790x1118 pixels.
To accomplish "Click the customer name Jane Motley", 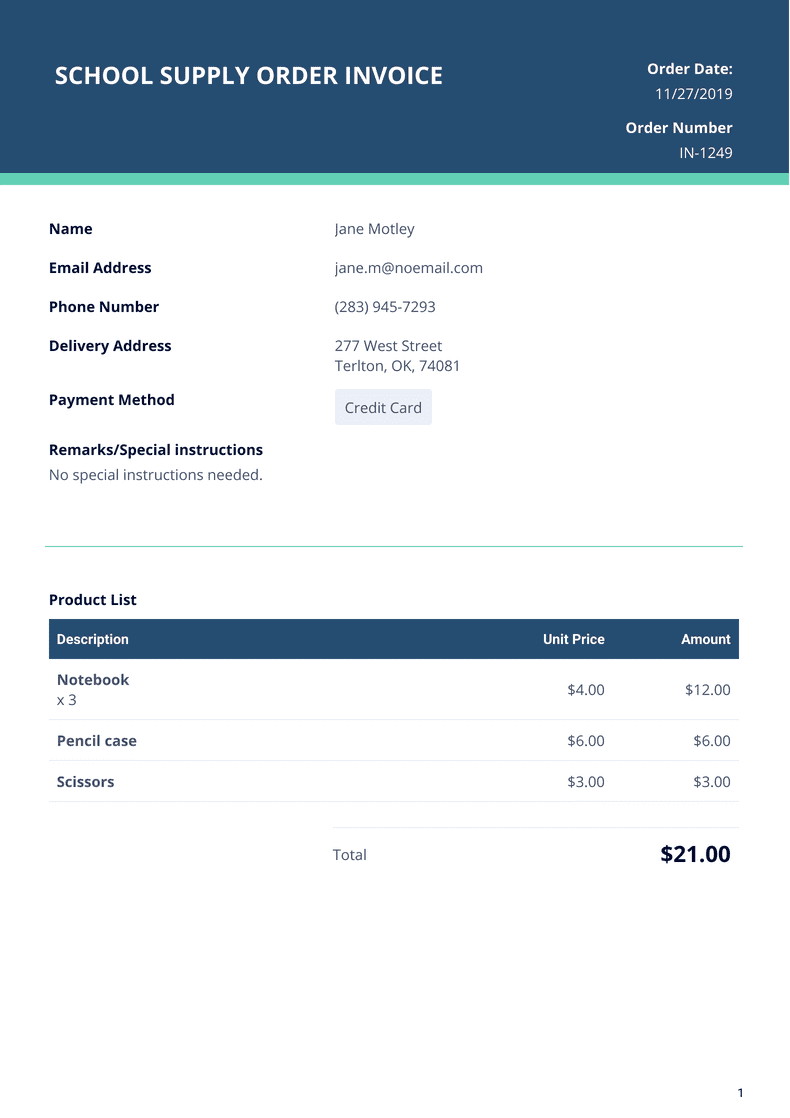I will (374, 229).
